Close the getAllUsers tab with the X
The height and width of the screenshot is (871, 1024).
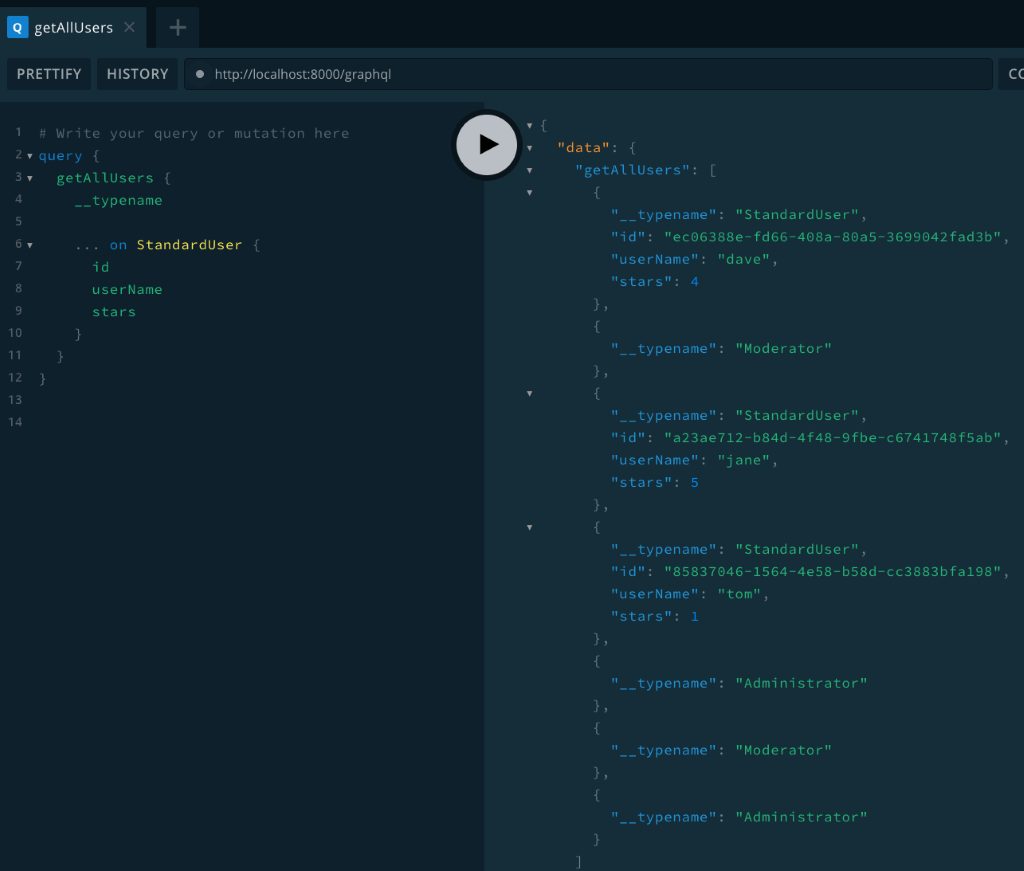tap(129, 27)
